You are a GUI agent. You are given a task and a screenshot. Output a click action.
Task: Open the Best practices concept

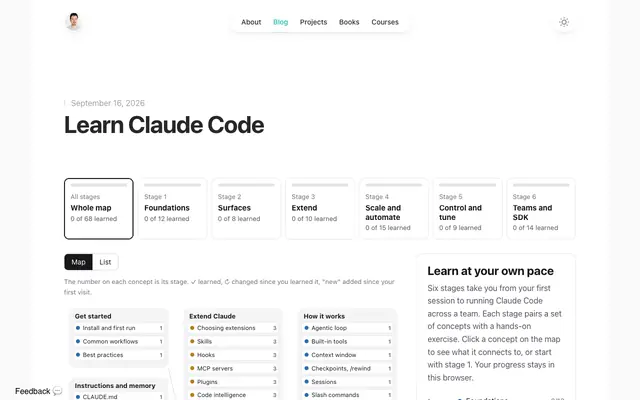[x=119, y=355]
